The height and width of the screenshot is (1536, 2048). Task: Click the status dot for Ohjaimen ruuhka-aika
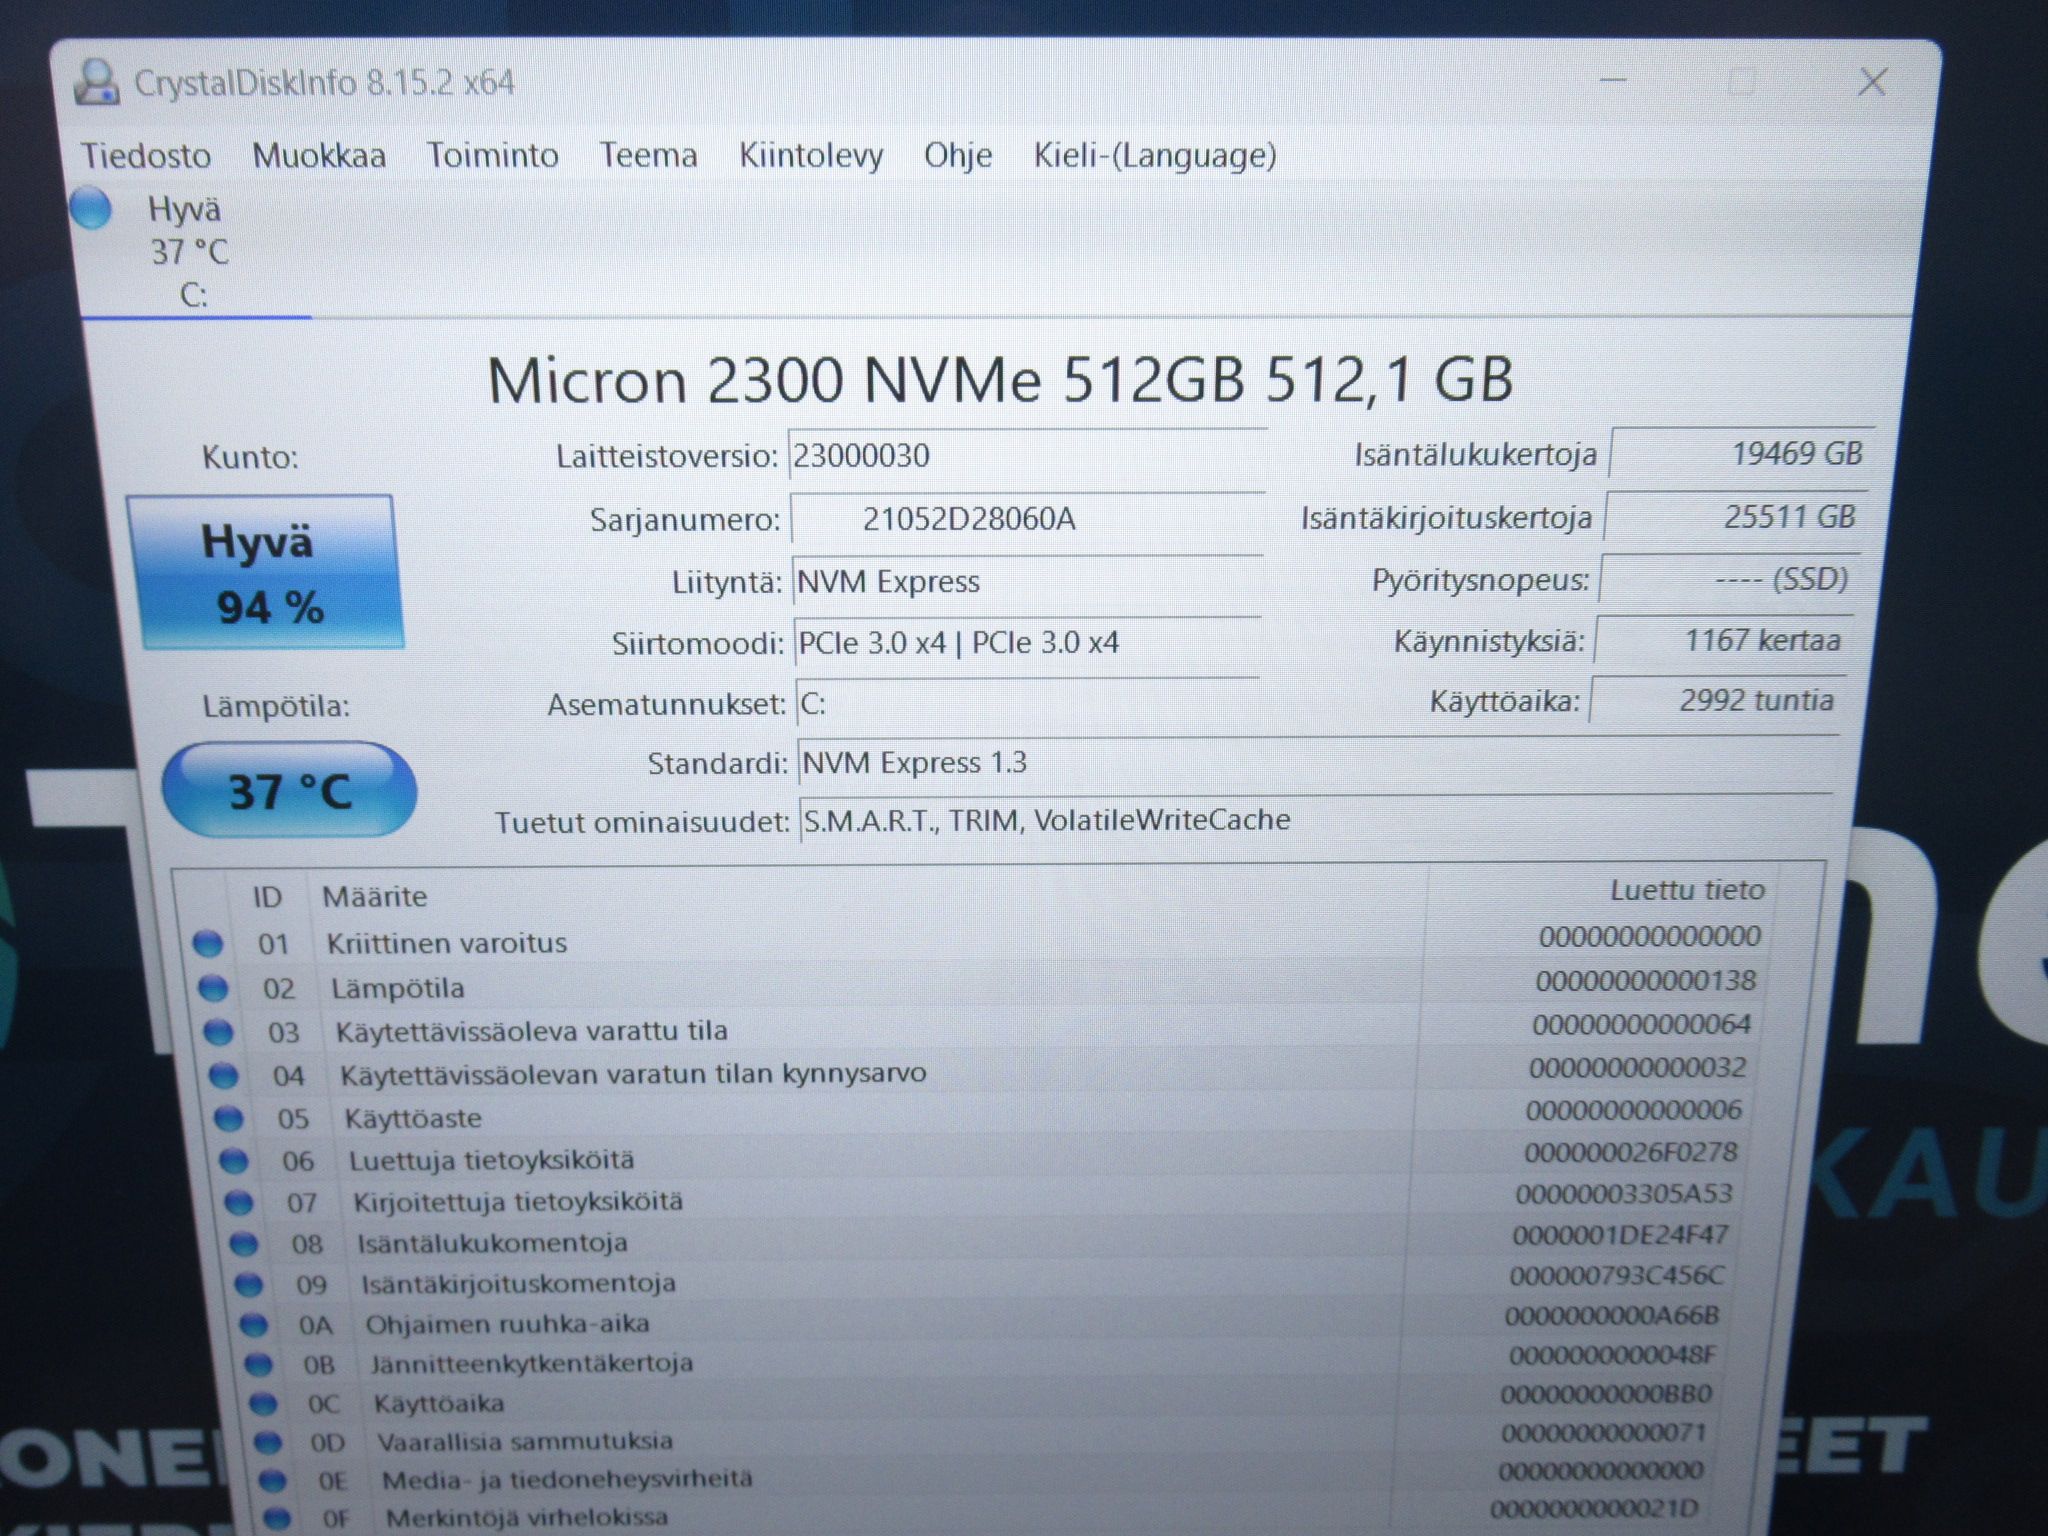click(x=254, y=1325)
